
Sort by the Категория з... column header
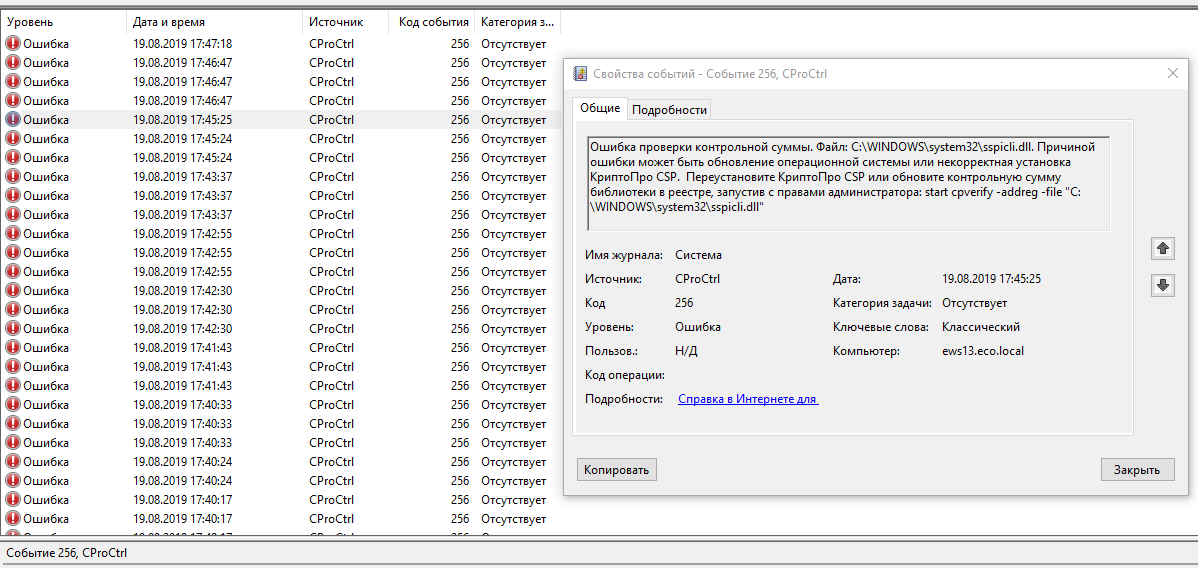click(517, 22)
